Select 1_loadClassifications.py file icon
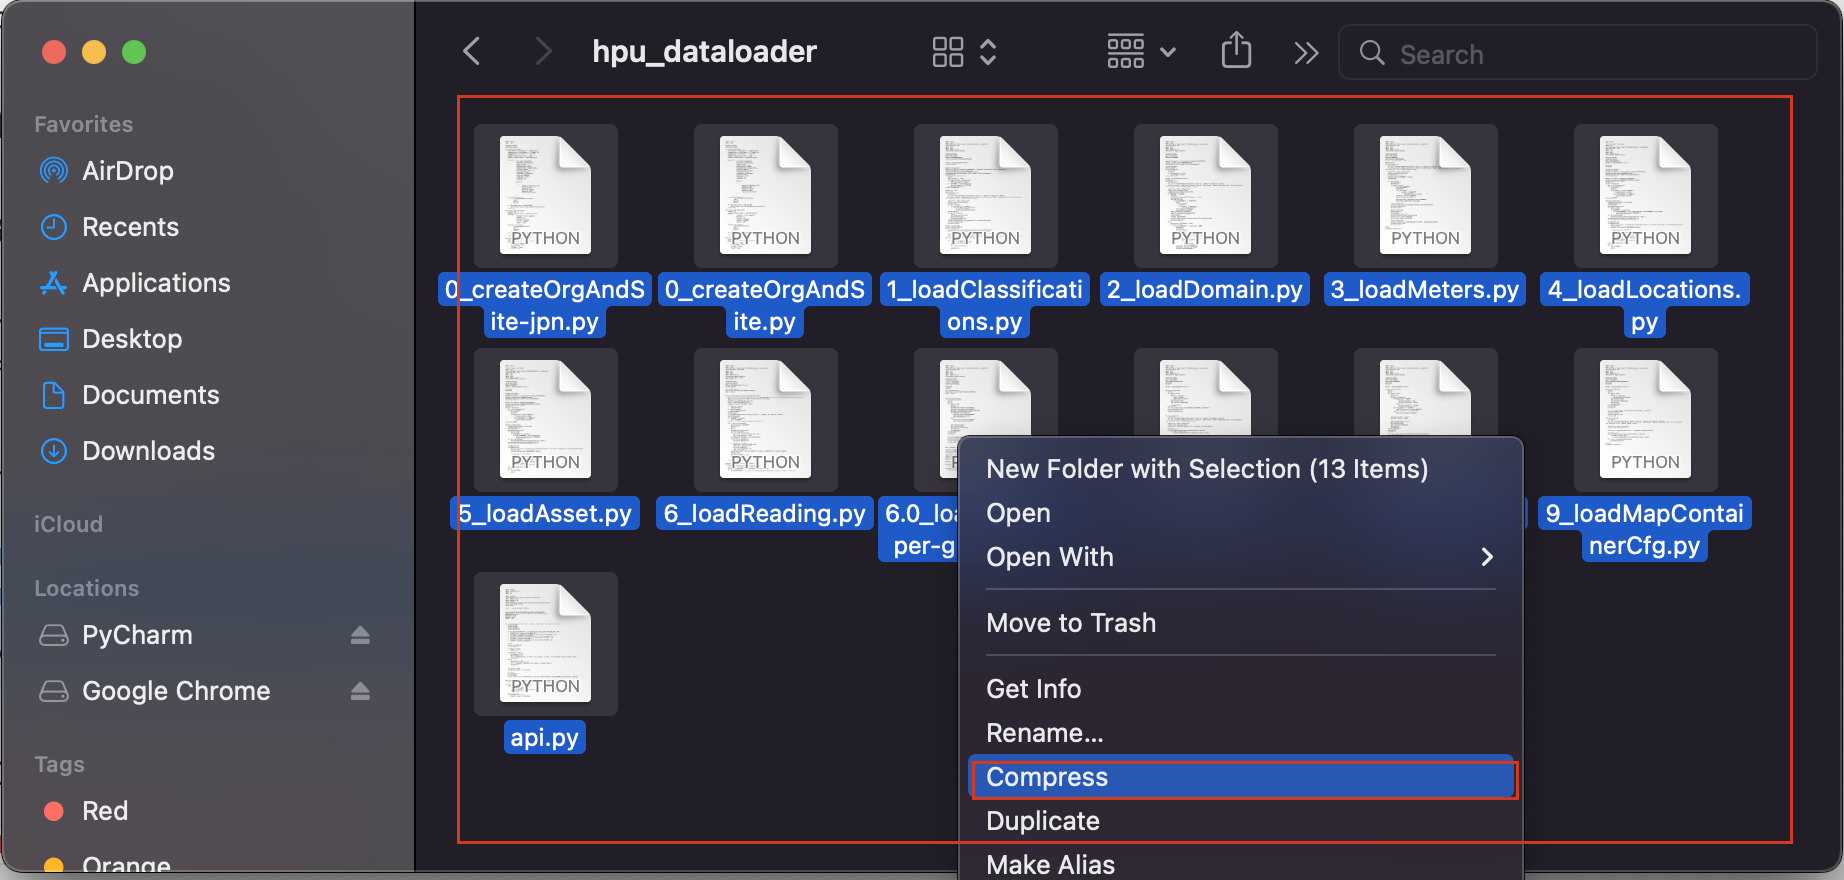The image size is (1844, 880). click(986, 196)
